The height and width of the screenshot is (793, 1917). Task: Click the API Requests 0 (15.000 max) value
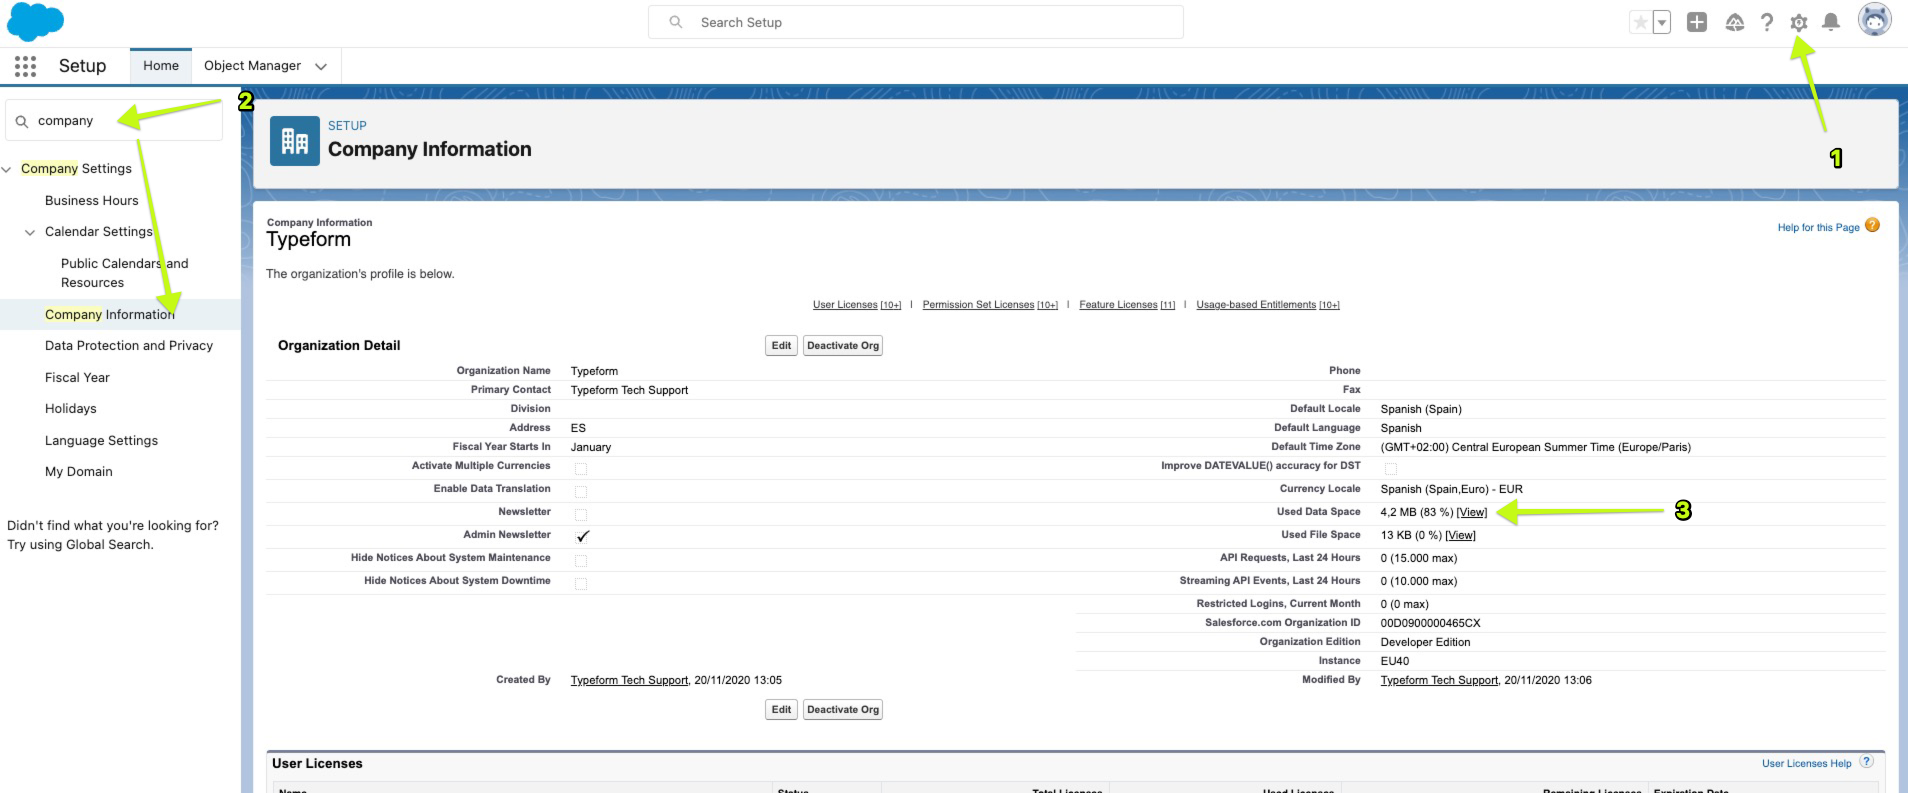[x=1419, y=558]
